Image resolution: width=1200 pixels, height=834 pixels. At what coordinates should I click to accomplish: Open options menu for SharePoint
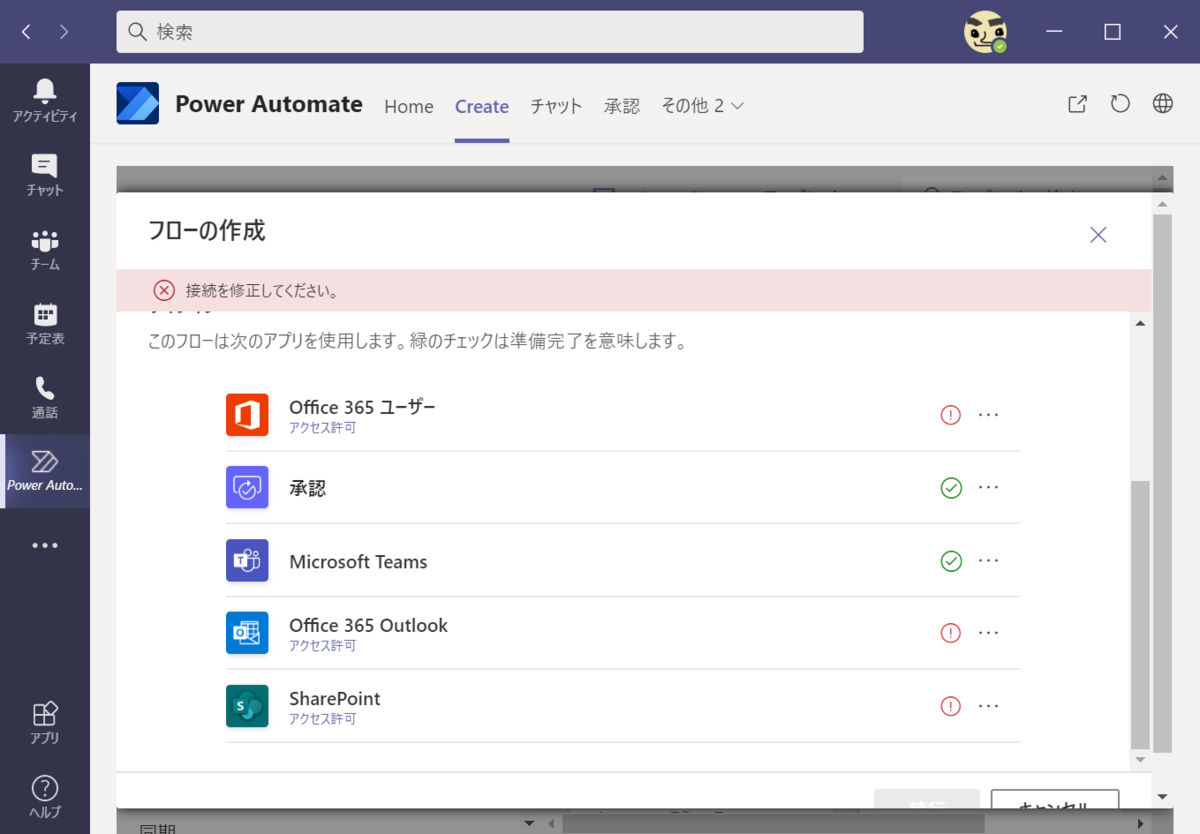pos(989,706)
